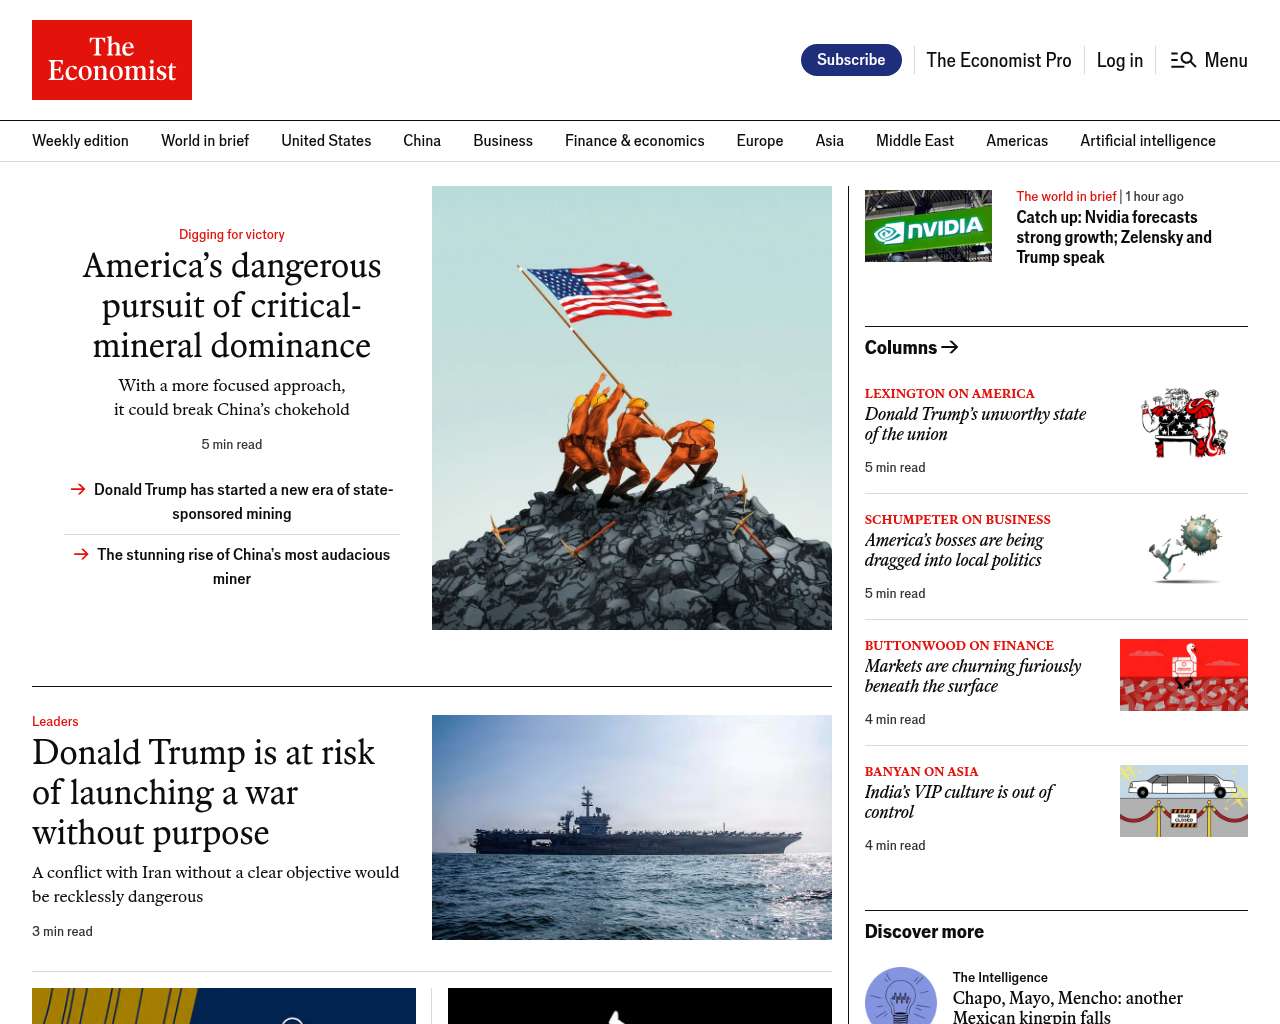Click SCHUMPETER ON BUSINESS column label
The width and height of the screenshot is (1280, 1024).
958,520
